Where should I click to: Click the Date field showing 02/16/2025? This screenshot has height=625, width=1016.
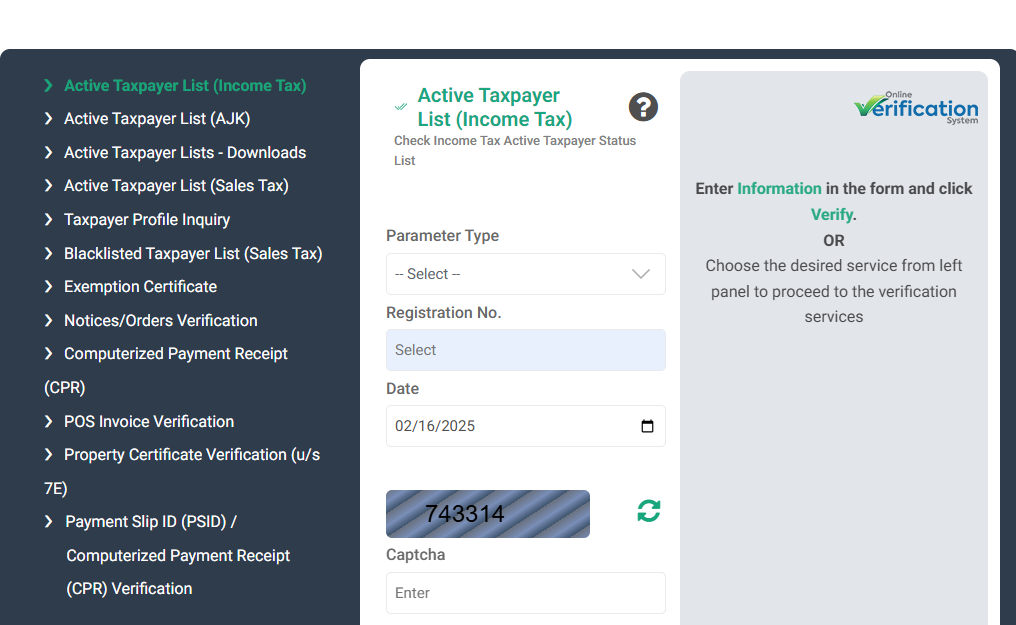pyautogui.click(x=525, y=426)
